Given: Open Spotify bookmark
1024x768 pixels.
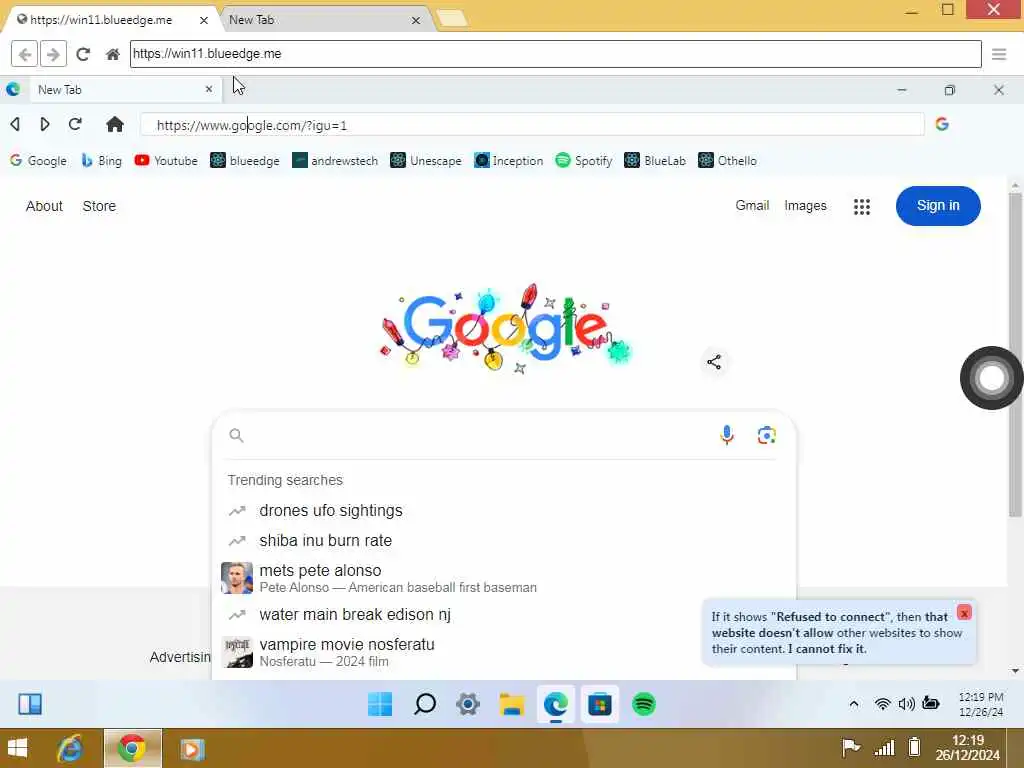Looking at the screenshot, I should point(584,161).
